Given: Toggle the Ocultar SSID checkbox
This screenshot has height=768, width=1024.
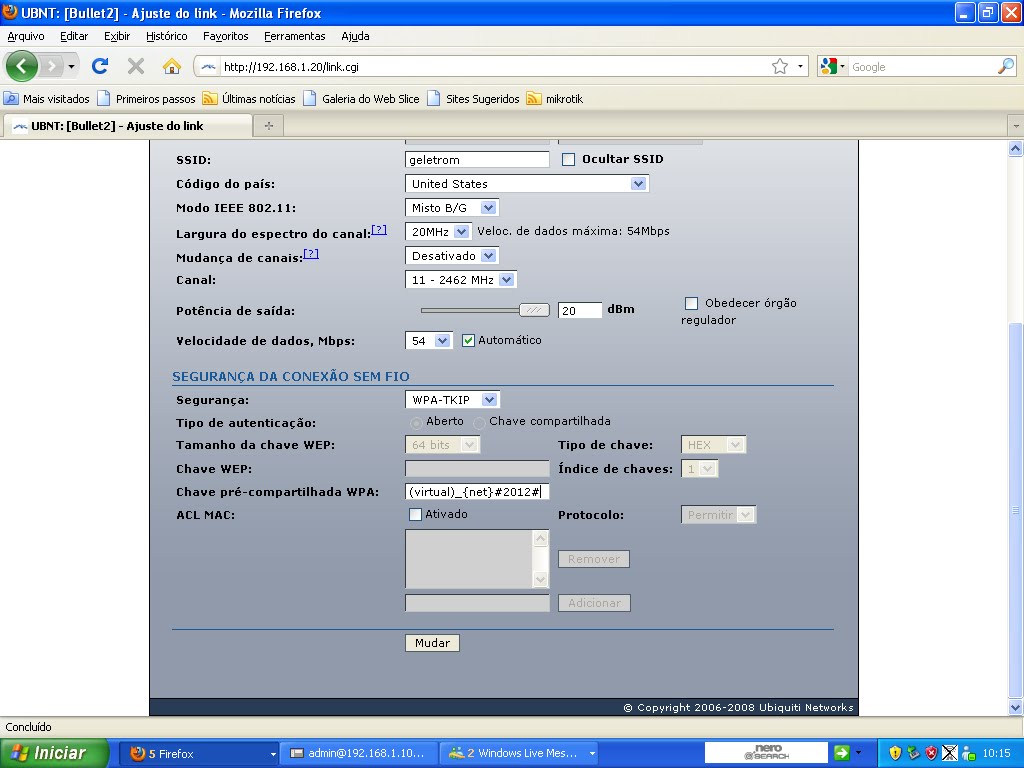Looking at the screenshot, I should [x=568, y=159].
